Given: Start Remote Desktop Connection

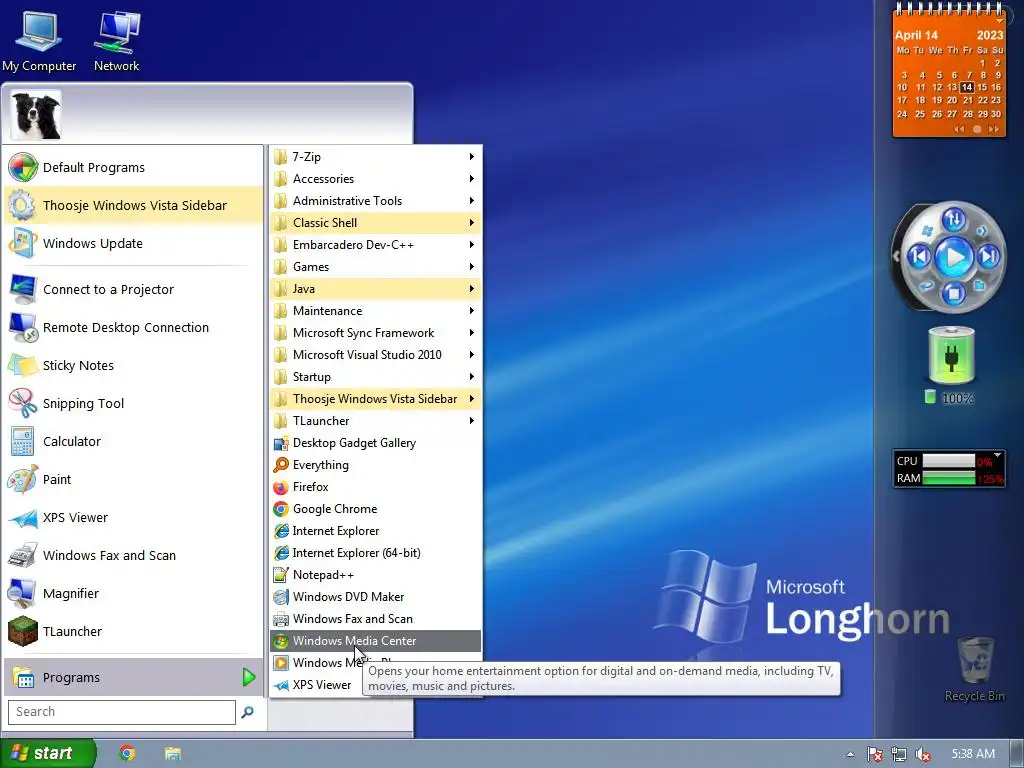Looking at the screenshot, I should tap(133, 327).
